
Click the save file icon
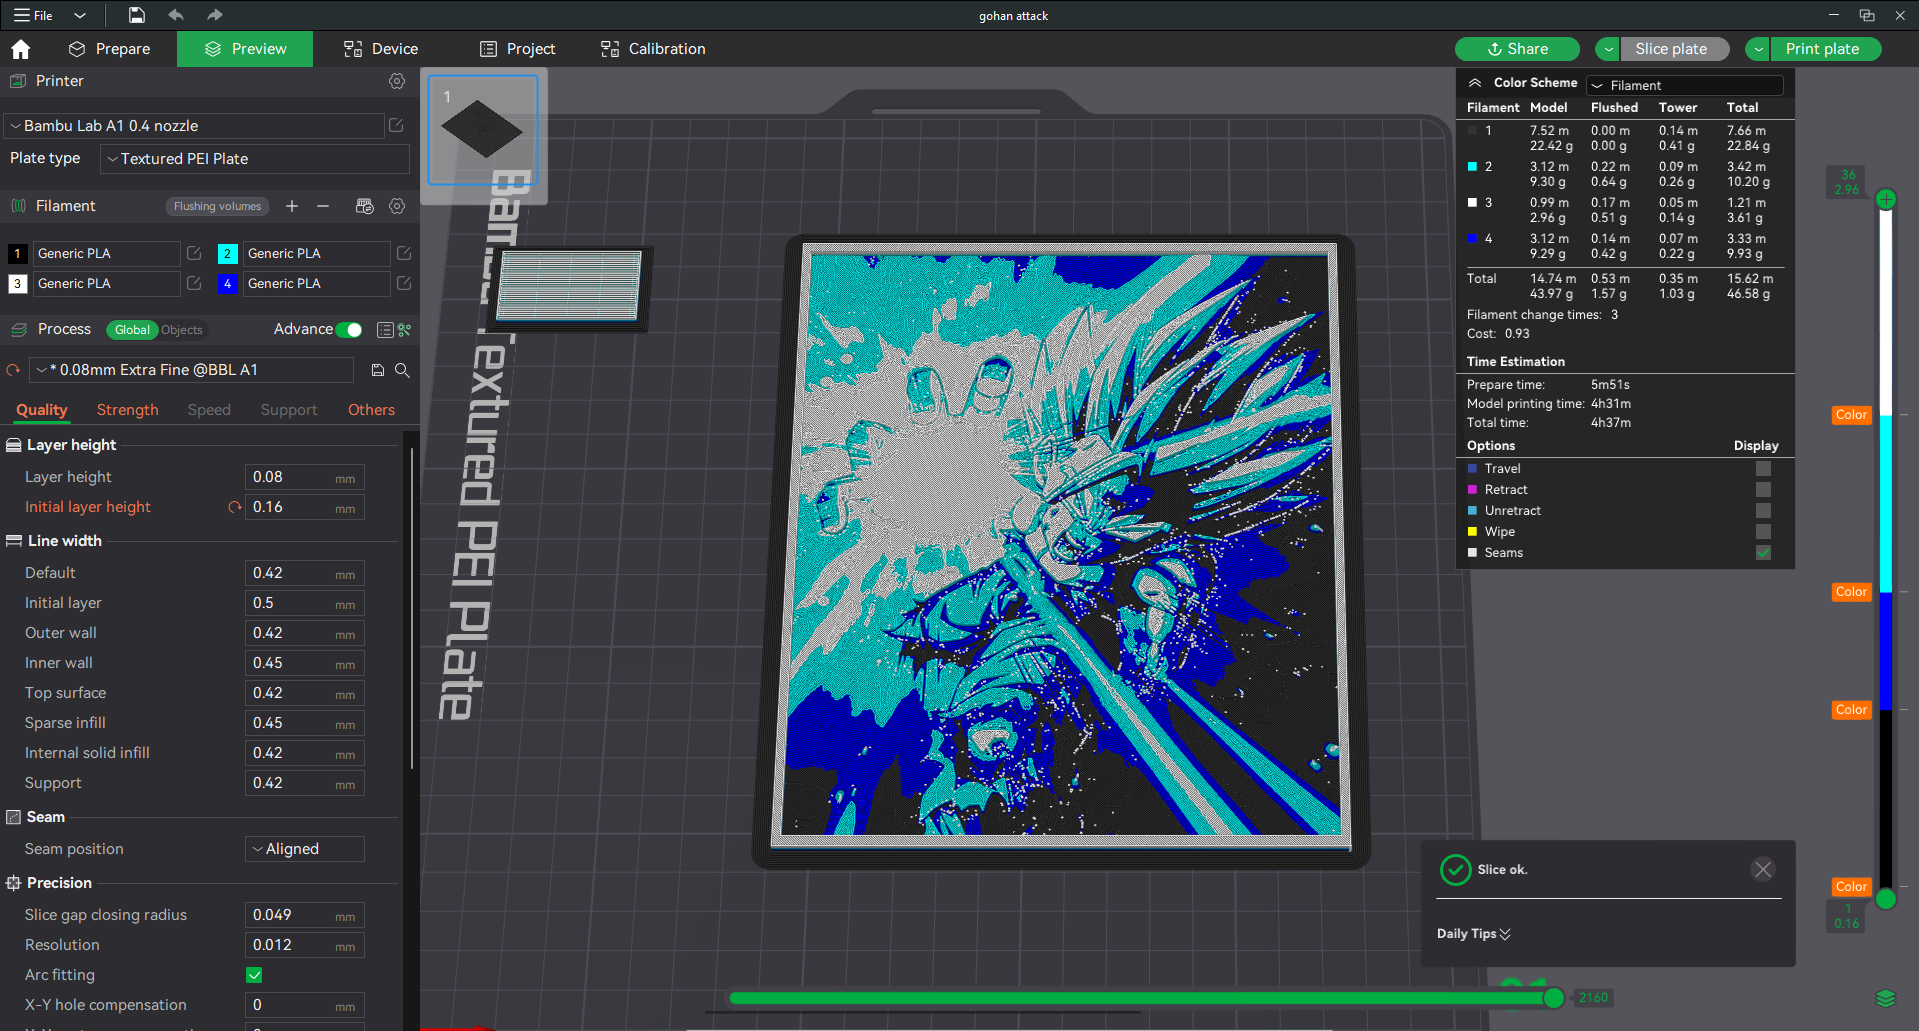pos(137,15)
